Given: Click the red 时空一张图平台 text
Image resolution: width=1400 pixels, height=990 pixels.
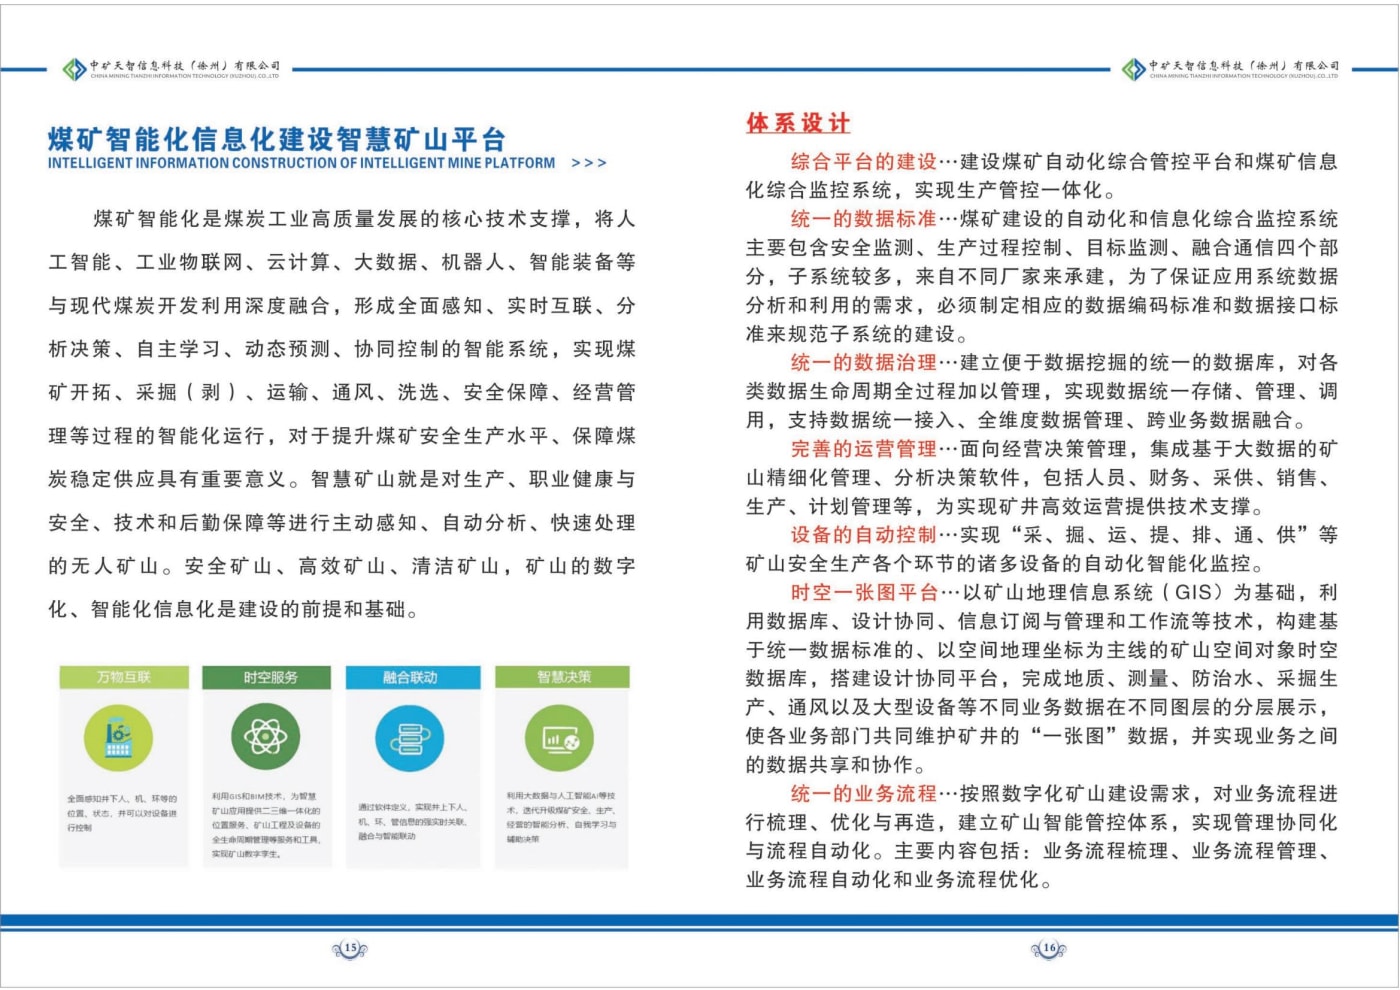Looking at the screenshot, I should click(864, 593).
